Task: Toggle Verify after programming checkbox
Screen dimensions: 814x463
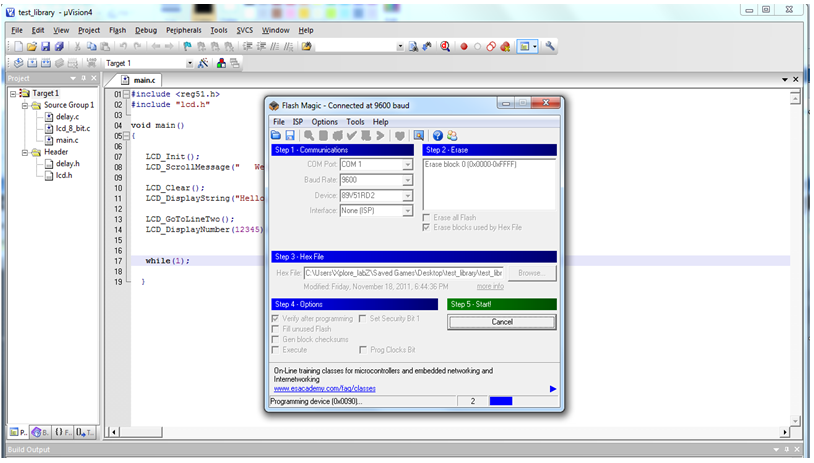Action: tap(275, 318)
